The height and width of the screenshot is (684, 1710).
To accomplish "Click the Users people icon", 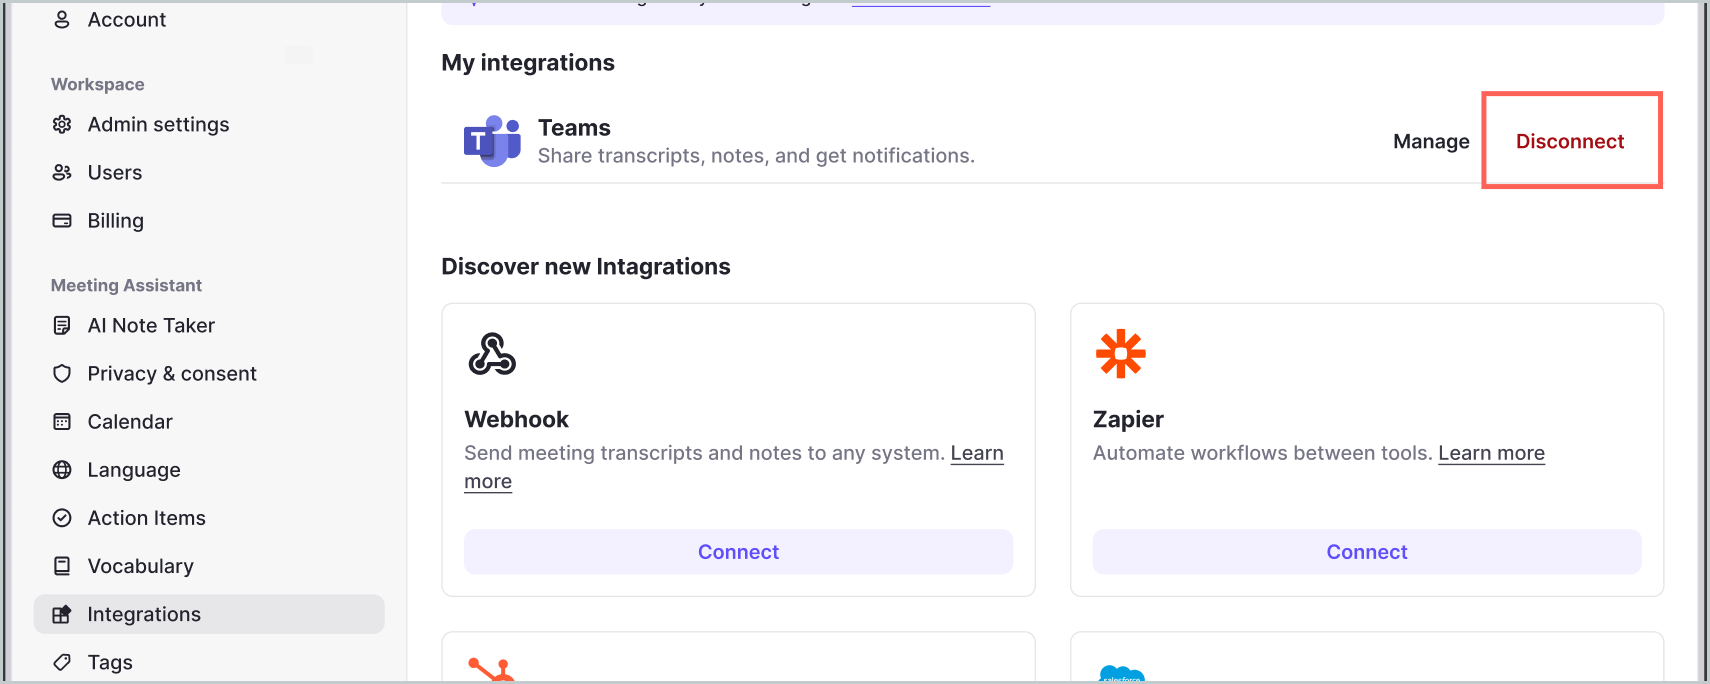I will 62,172.
